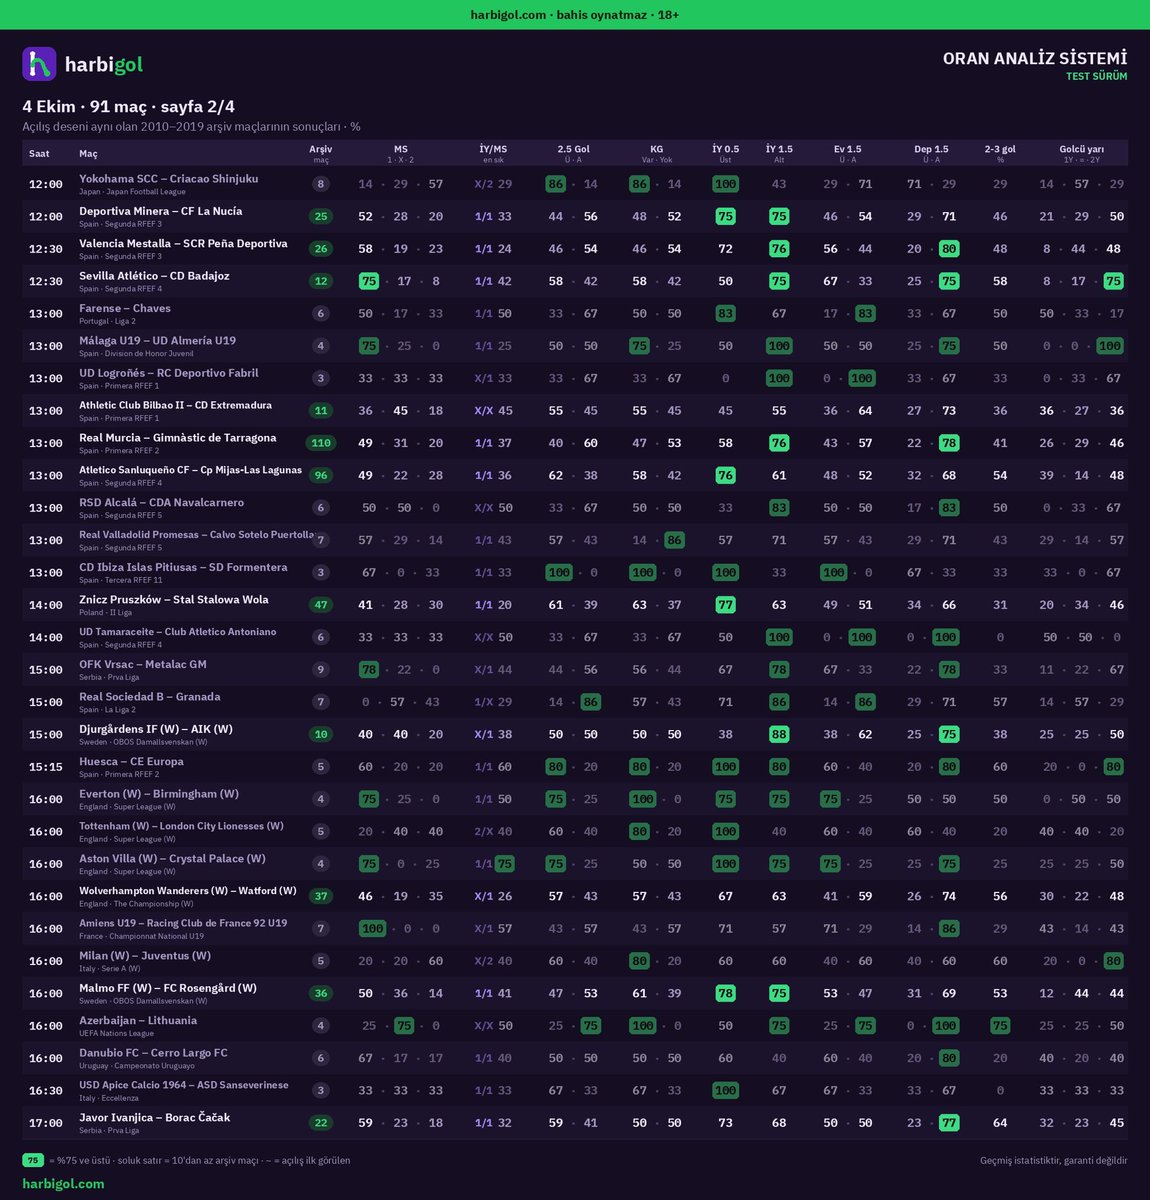Click the KG Var·Yok column header
This screenshot has height=1200, width=1150.
[x=656, y=153]
